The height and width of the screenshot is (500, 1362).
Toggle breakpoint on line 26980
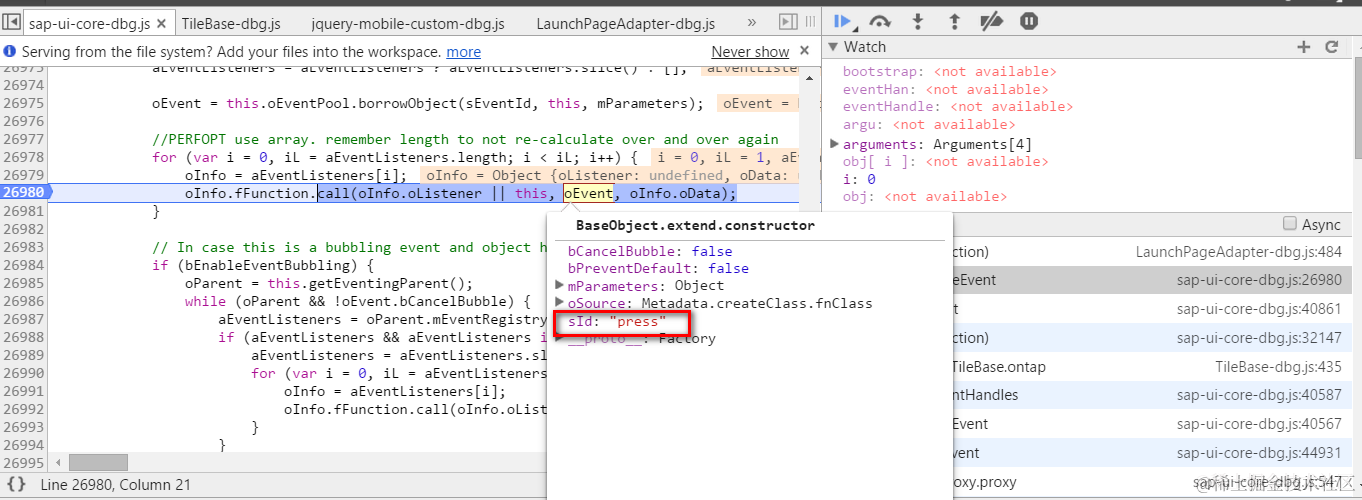coord(24,193)
